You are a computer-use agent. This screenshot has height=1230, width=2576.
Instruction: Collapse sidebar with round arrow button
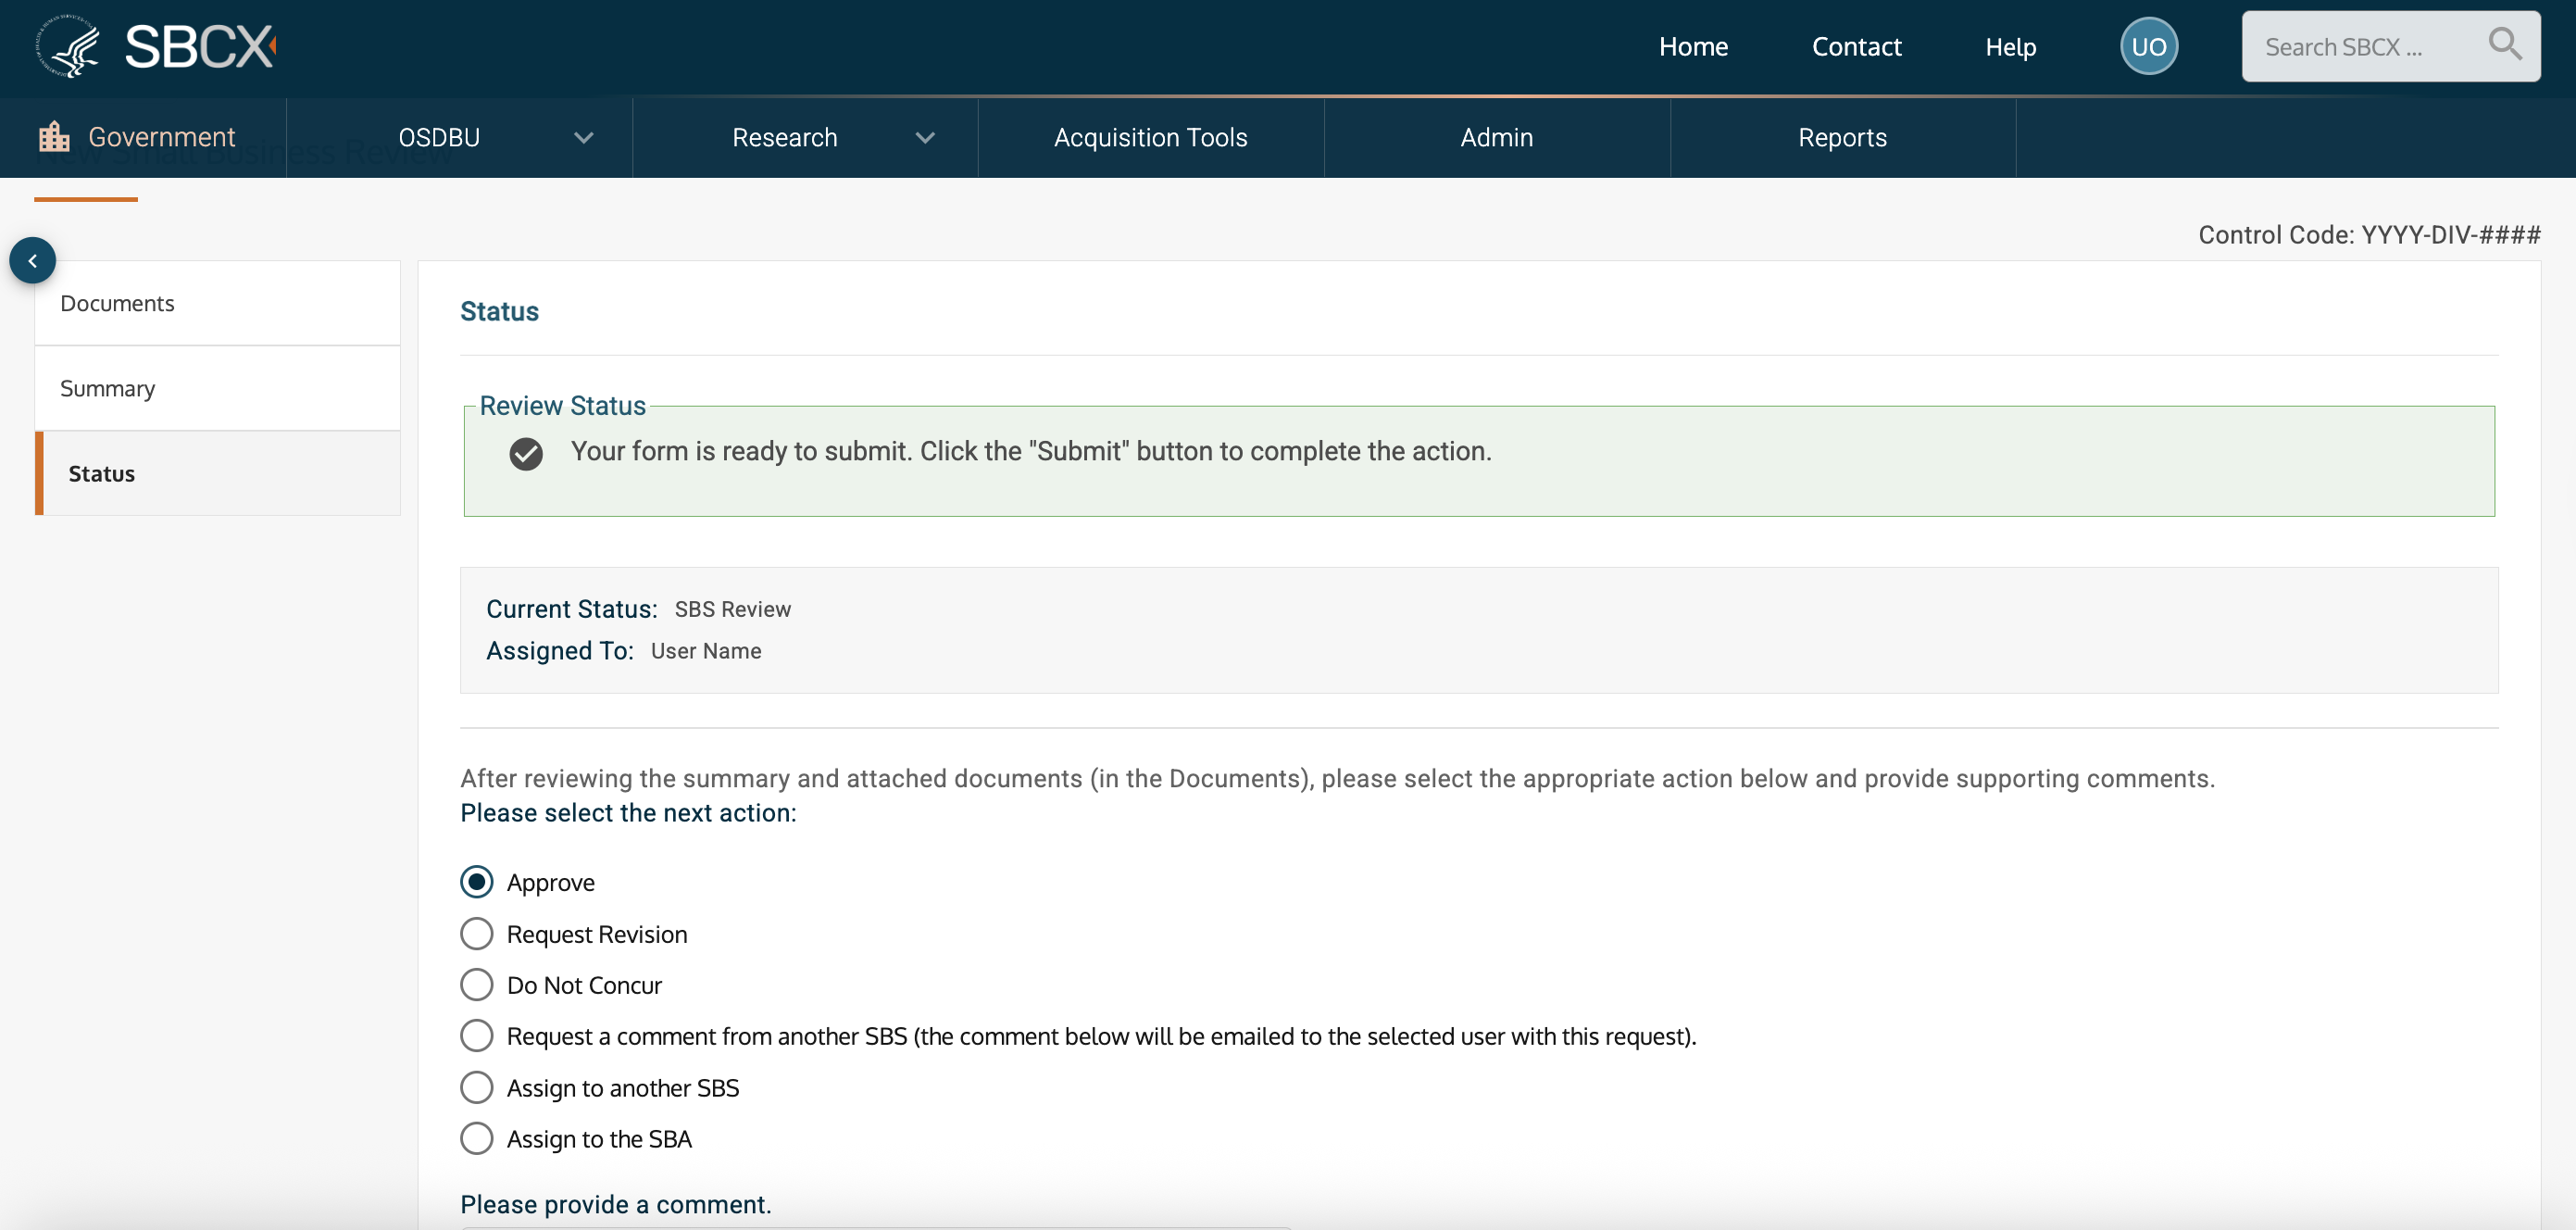pos(33,261)
